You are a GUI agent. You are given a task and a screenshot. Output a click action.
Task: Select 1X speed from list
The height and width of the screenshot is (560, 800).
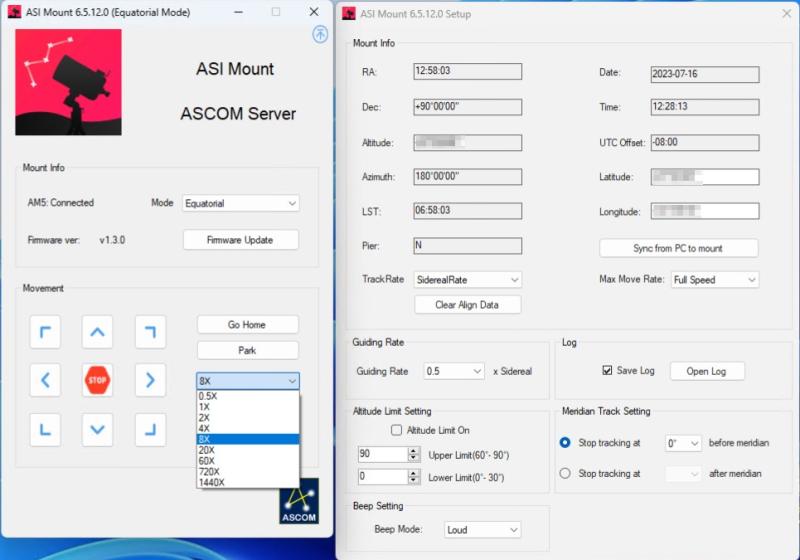tap(248, 406)
